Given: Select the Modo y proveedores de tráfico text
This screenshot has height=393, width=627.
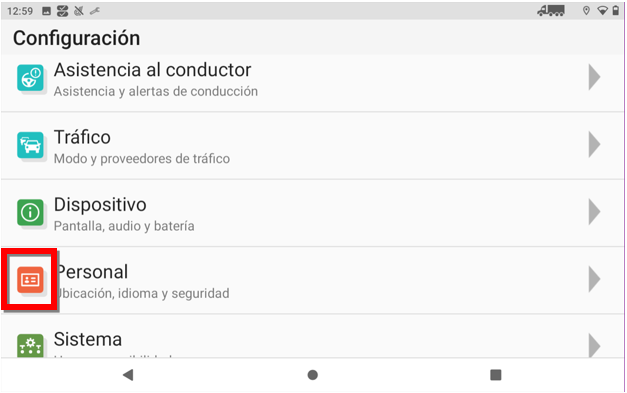Looking at the screenshot, I should pos(142,159).
